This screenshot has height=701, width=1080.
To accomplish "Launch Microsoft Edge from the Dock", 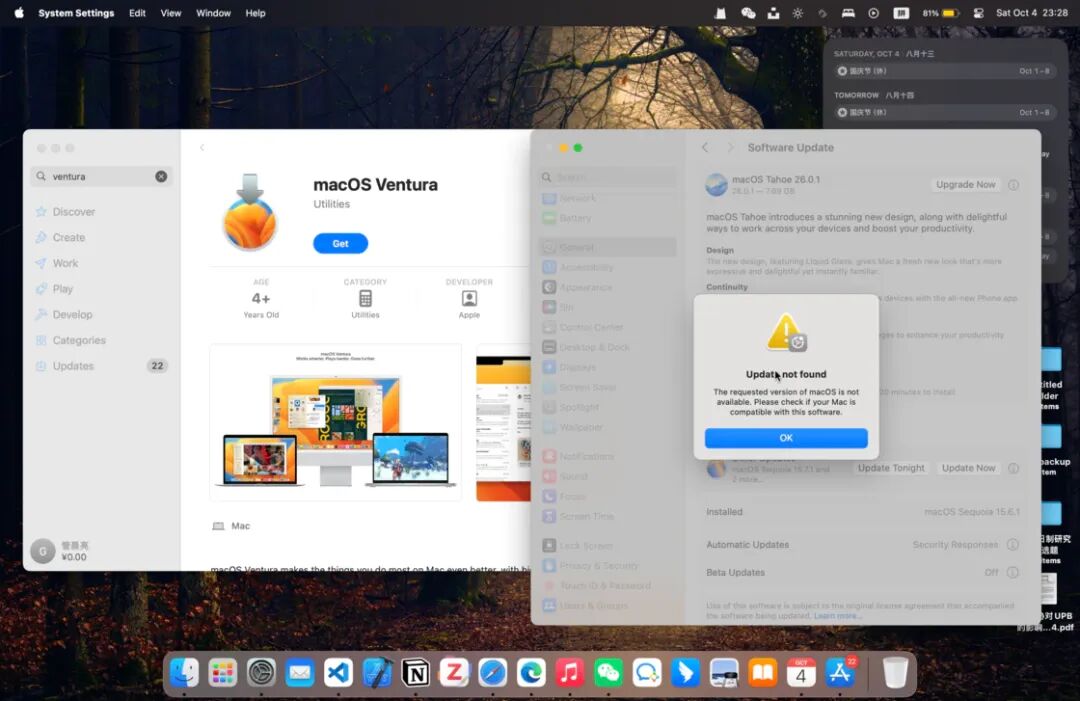I will pos(531,673).
